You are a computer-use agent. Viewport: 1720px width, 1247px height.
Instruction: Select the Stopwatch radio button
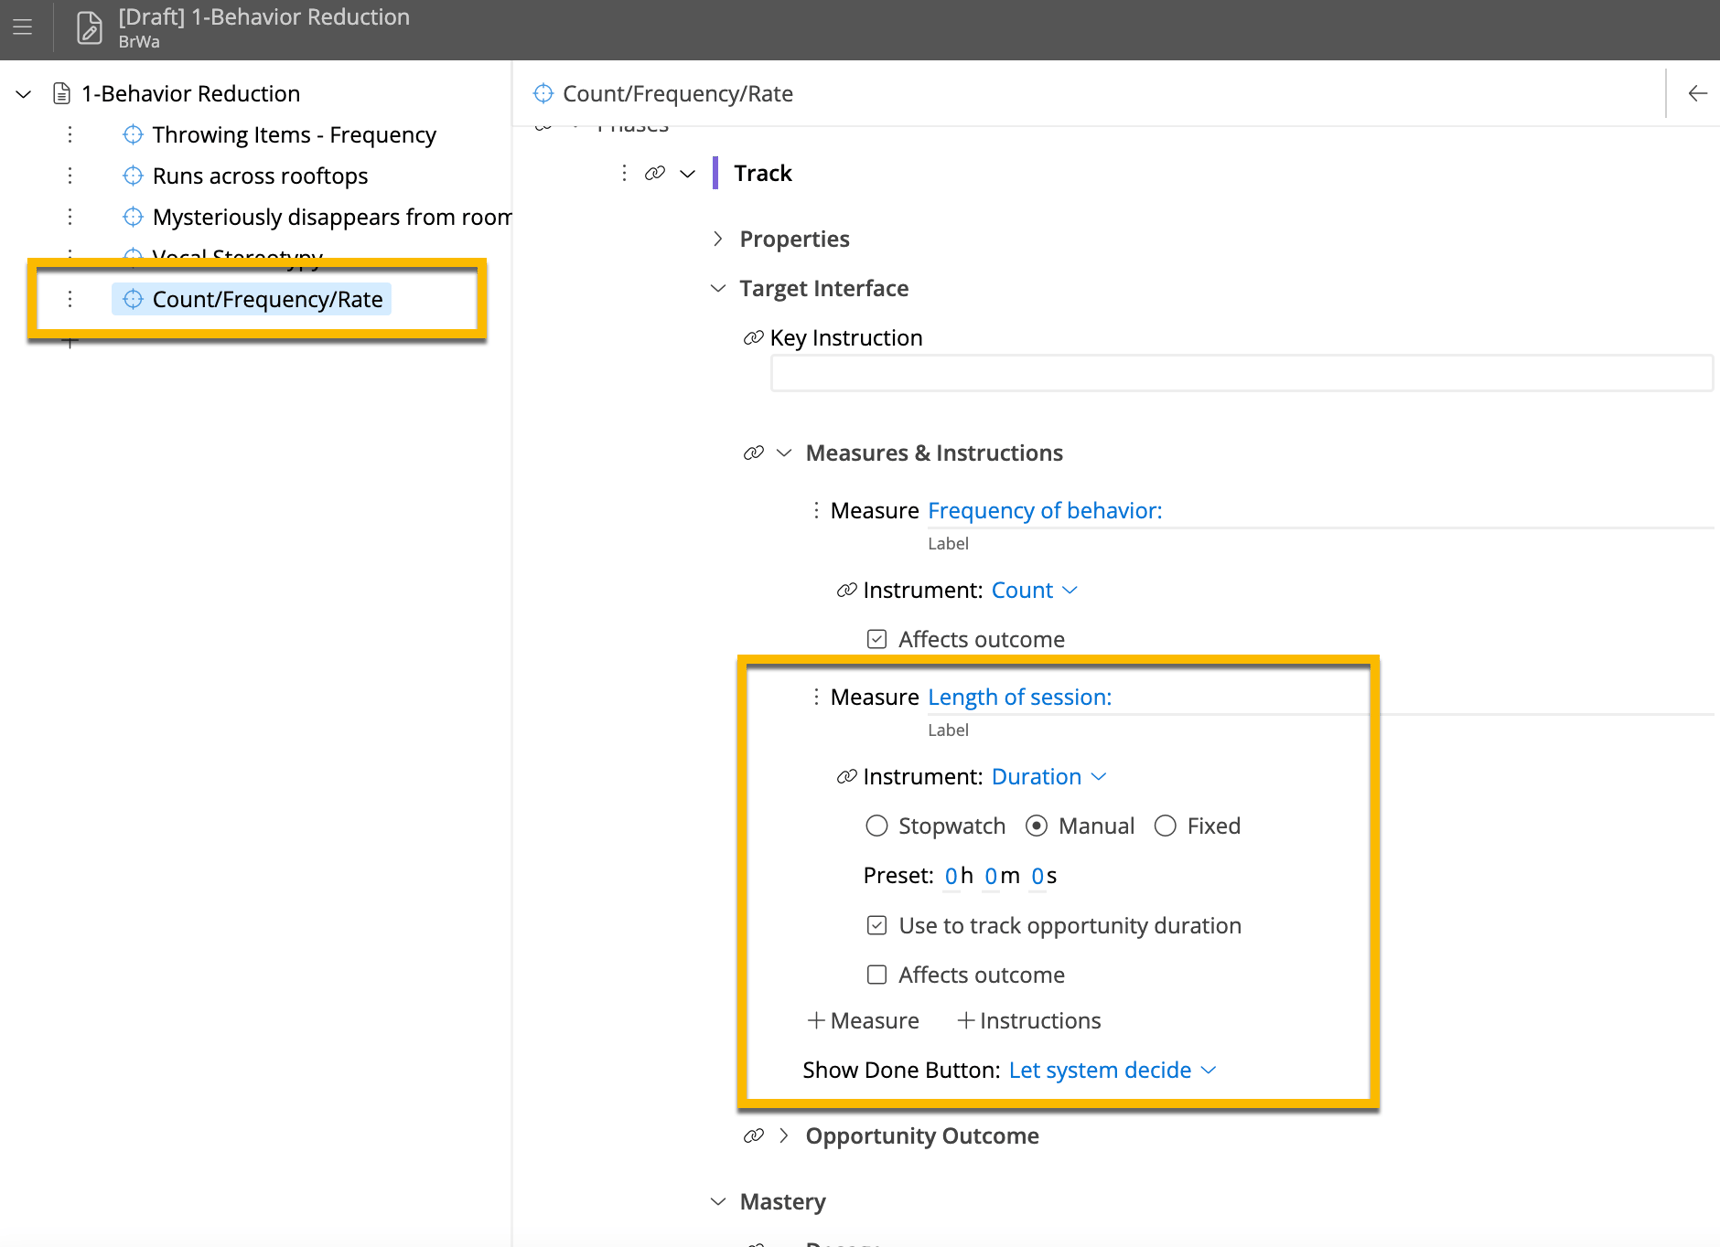877,826
